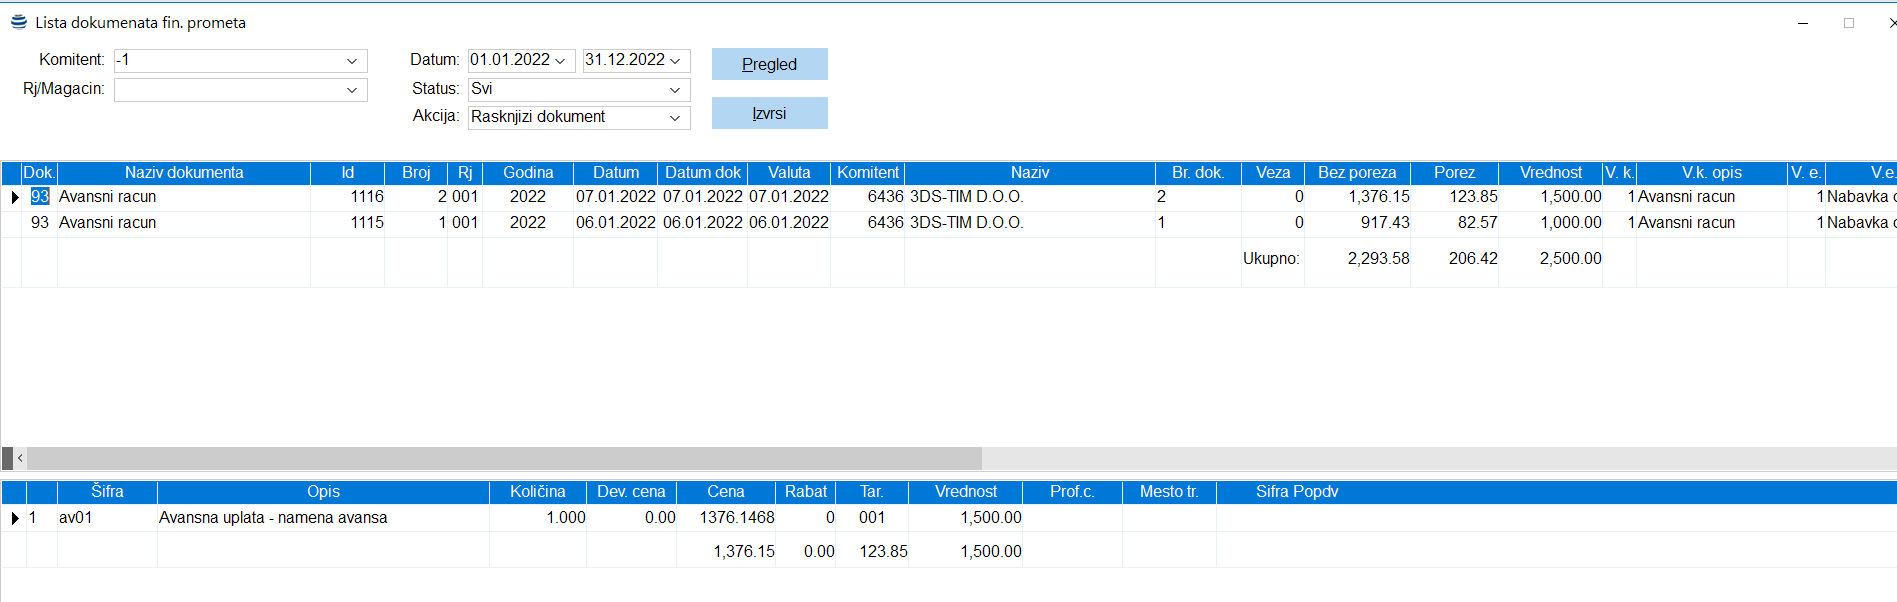The width and height of the screenshot is (1897, 602).
Task: Click the Količina column header
Action: click(537, 492)
